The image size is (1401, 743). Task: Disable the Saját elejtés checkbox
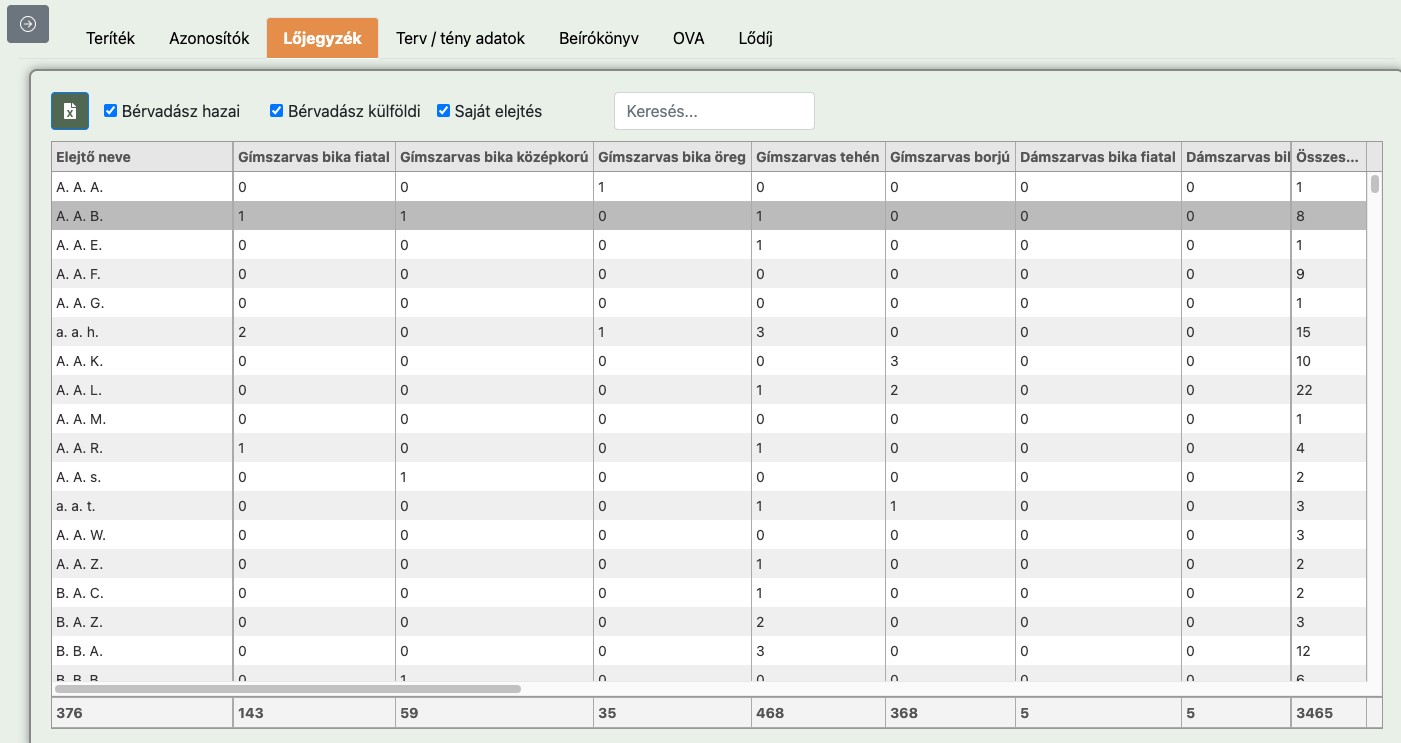pyautogui.click(x=444, y=111)
